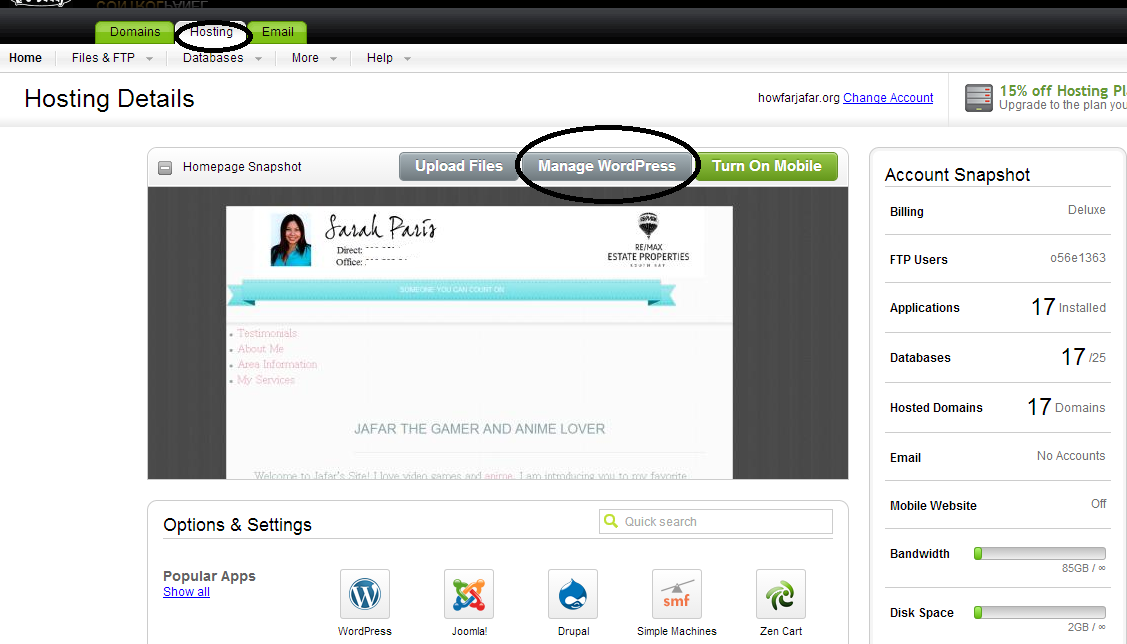Image resolution: width=1127 pixels, height=644 pixels.
Task: Click the Manage WordPress button
Action: click(x=607, y=166)
